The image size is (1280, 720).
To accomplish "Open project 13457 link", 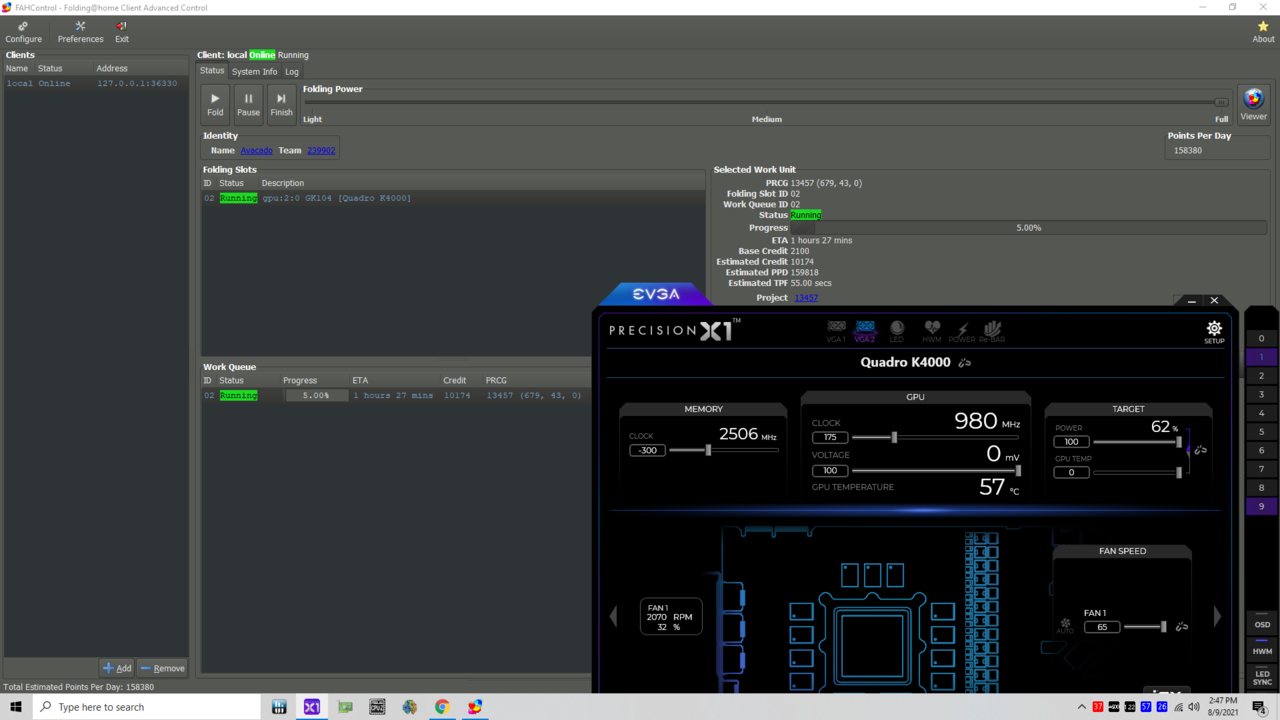I will tap(806, 298).
